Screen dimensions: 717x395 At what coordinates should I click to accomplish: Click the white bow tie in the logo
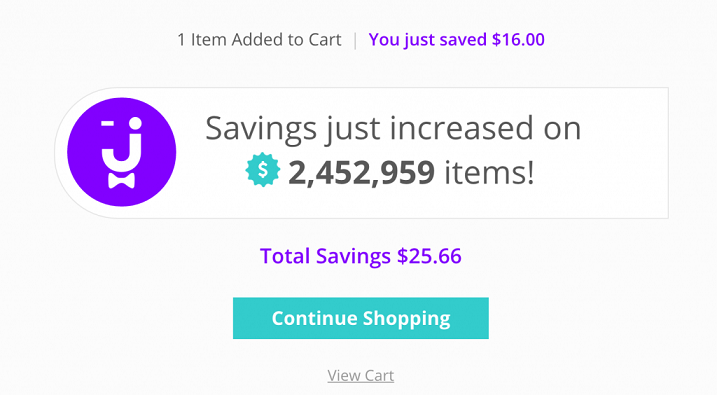coord(122,180)
